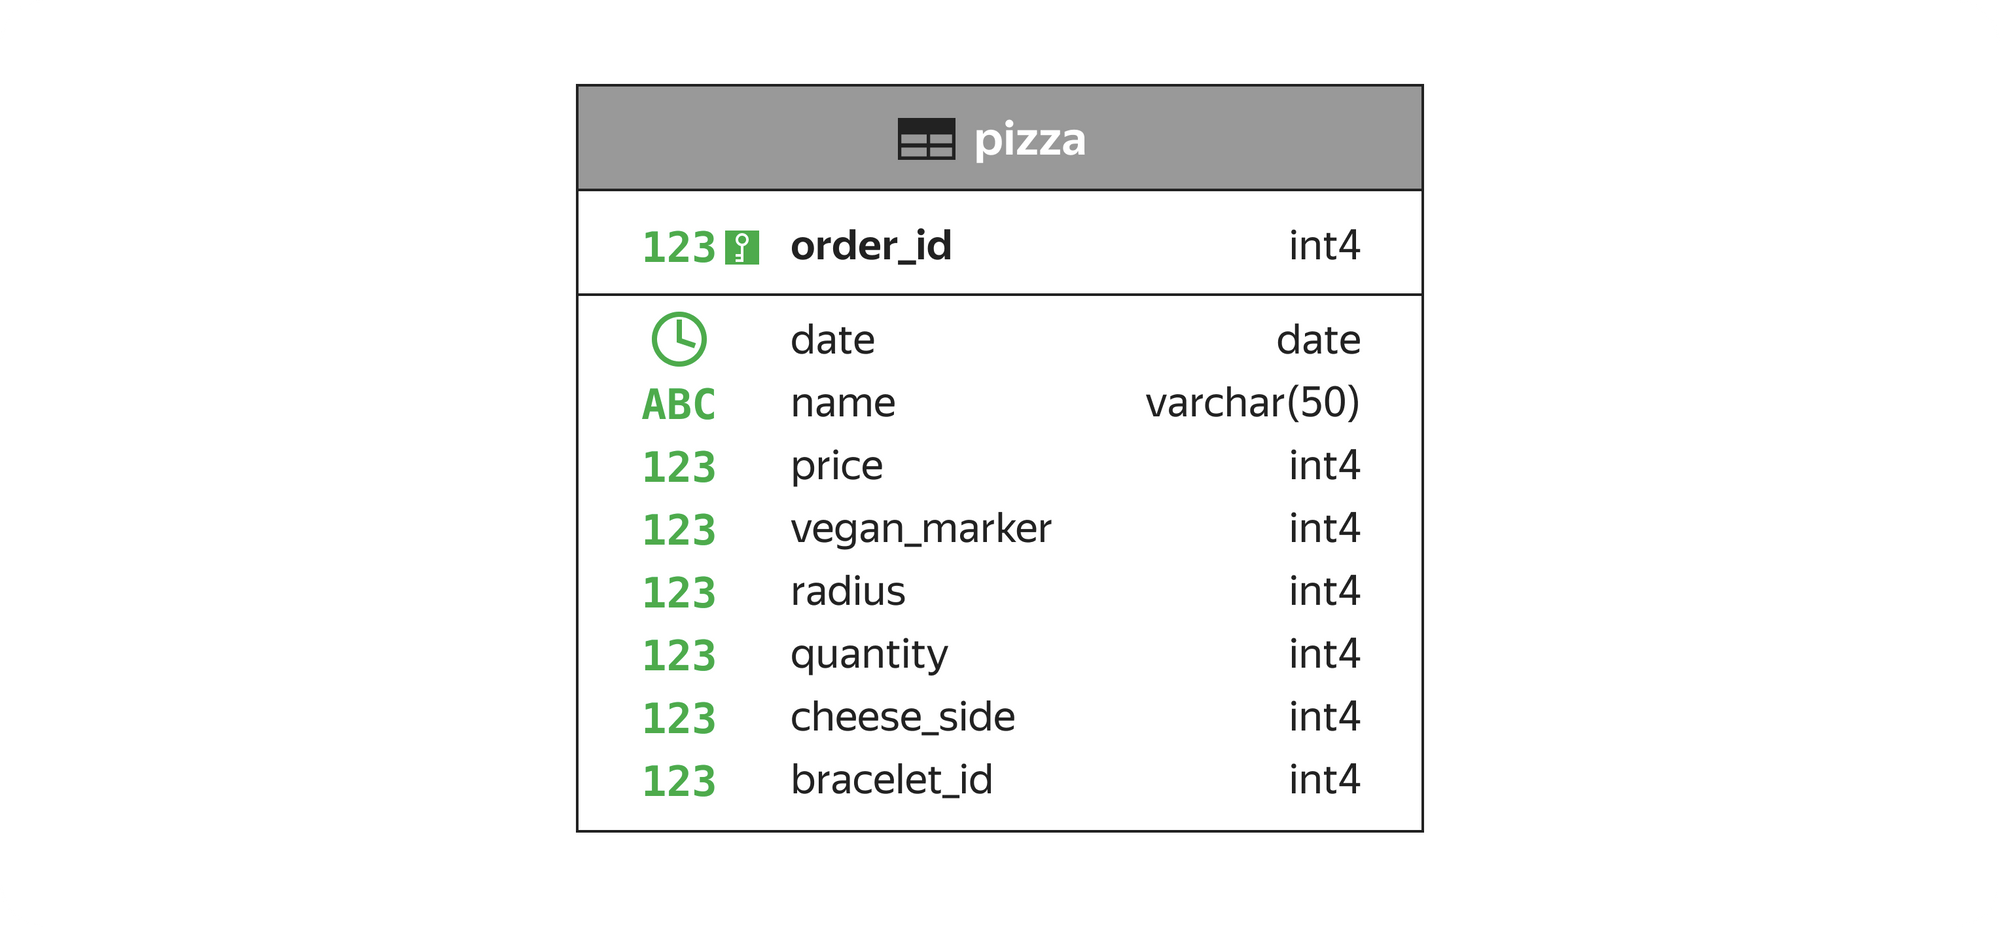The height and width of the screenshot is (927, 2000).
Task: Click the int4 type of order_id
Action: click(x=1324, y=246)
